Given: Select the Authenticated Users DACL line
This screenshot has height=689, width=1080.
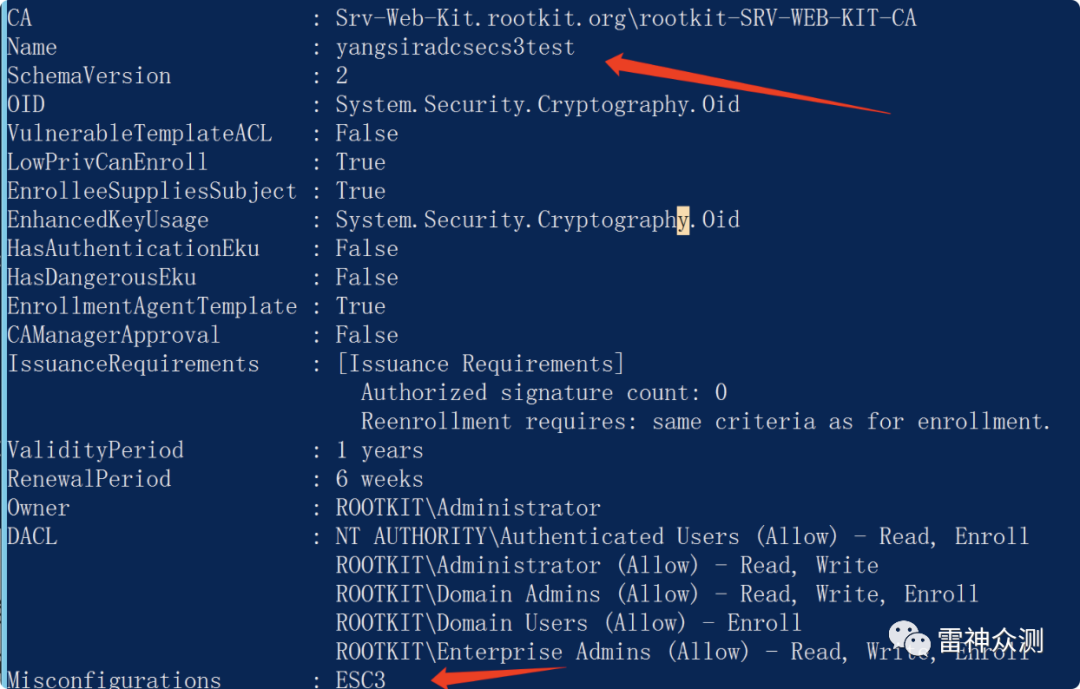Looking at the screenshot, I should click(x=682, y=537).
